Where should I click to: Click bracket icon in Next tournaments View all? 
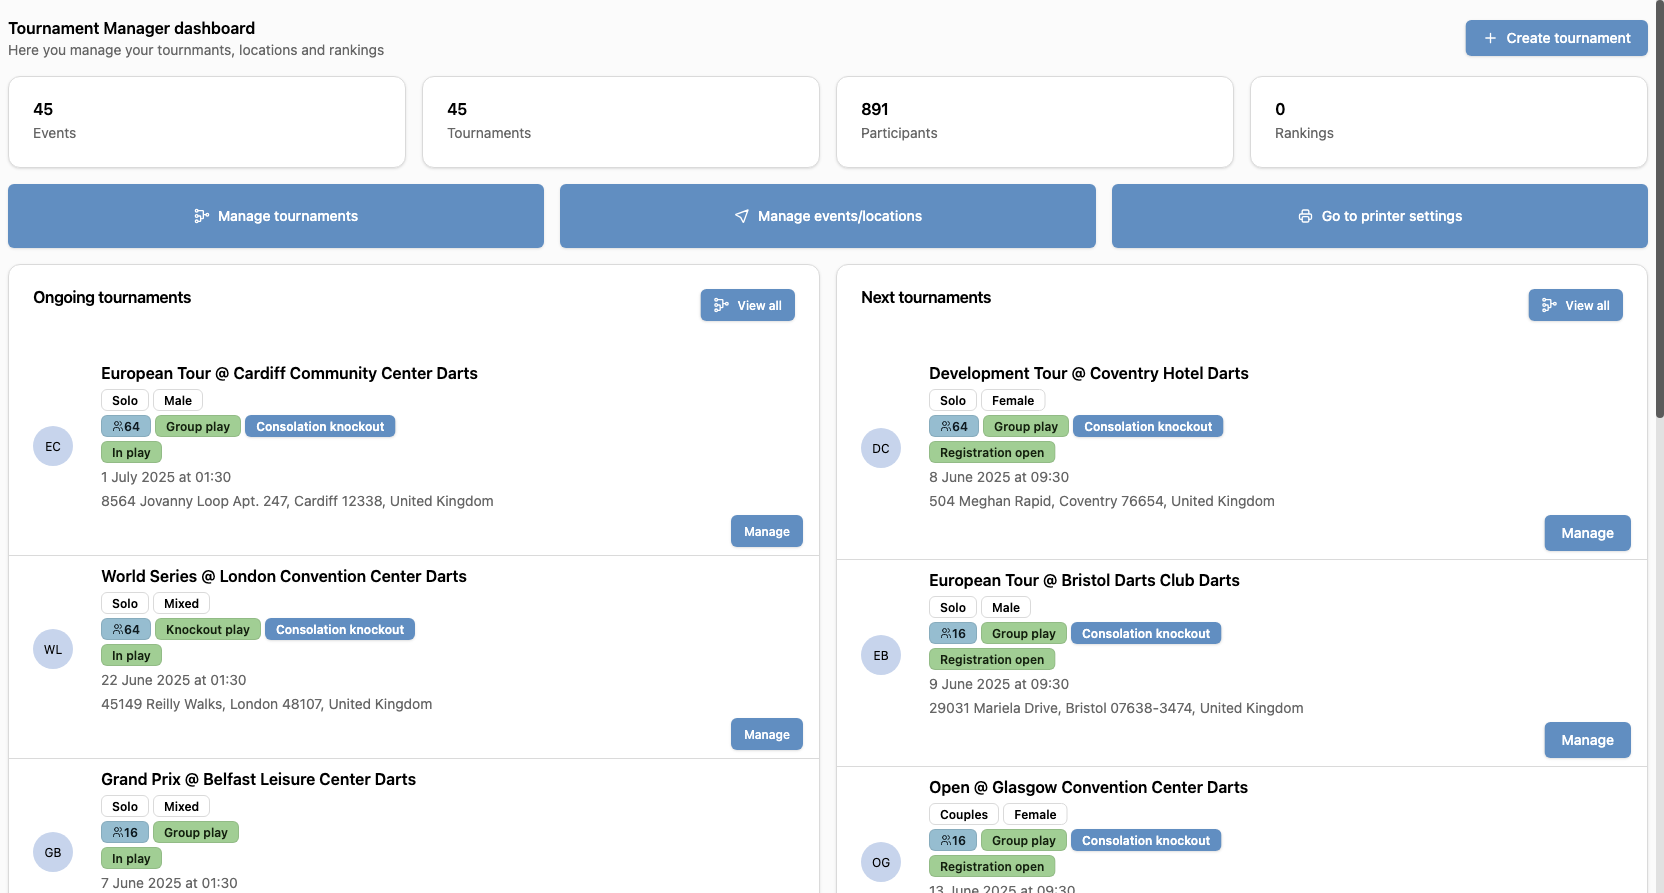[1549, 305]
